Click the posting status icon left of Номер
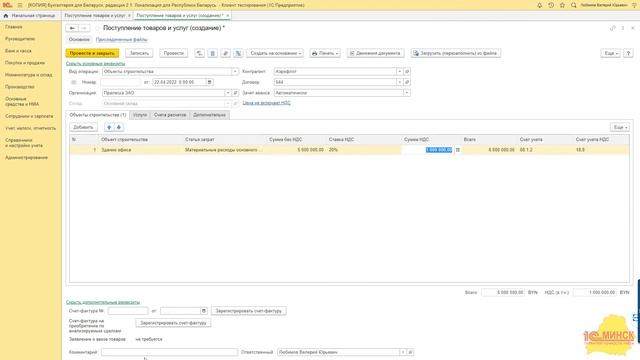640x360 pixels. point(73,82)
